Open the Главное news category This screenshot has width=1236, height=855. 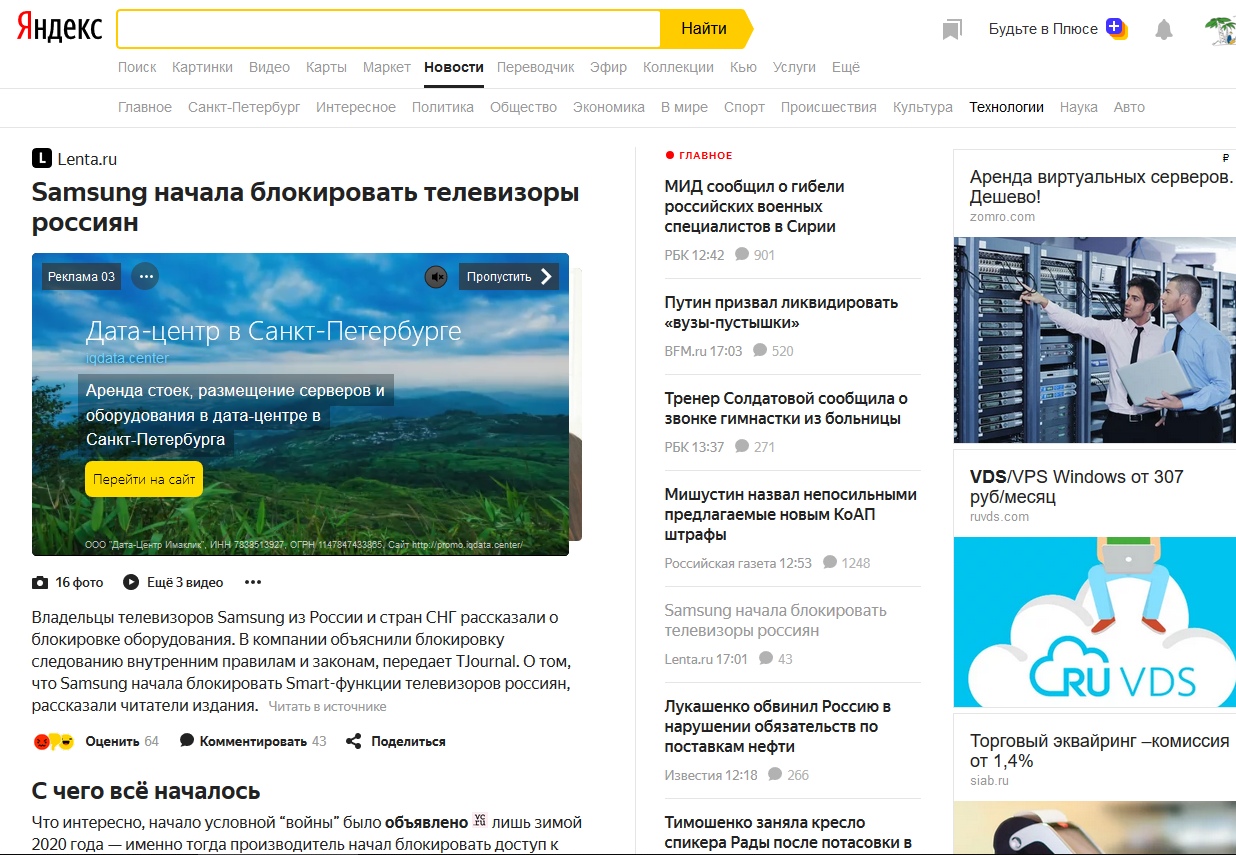145,107
